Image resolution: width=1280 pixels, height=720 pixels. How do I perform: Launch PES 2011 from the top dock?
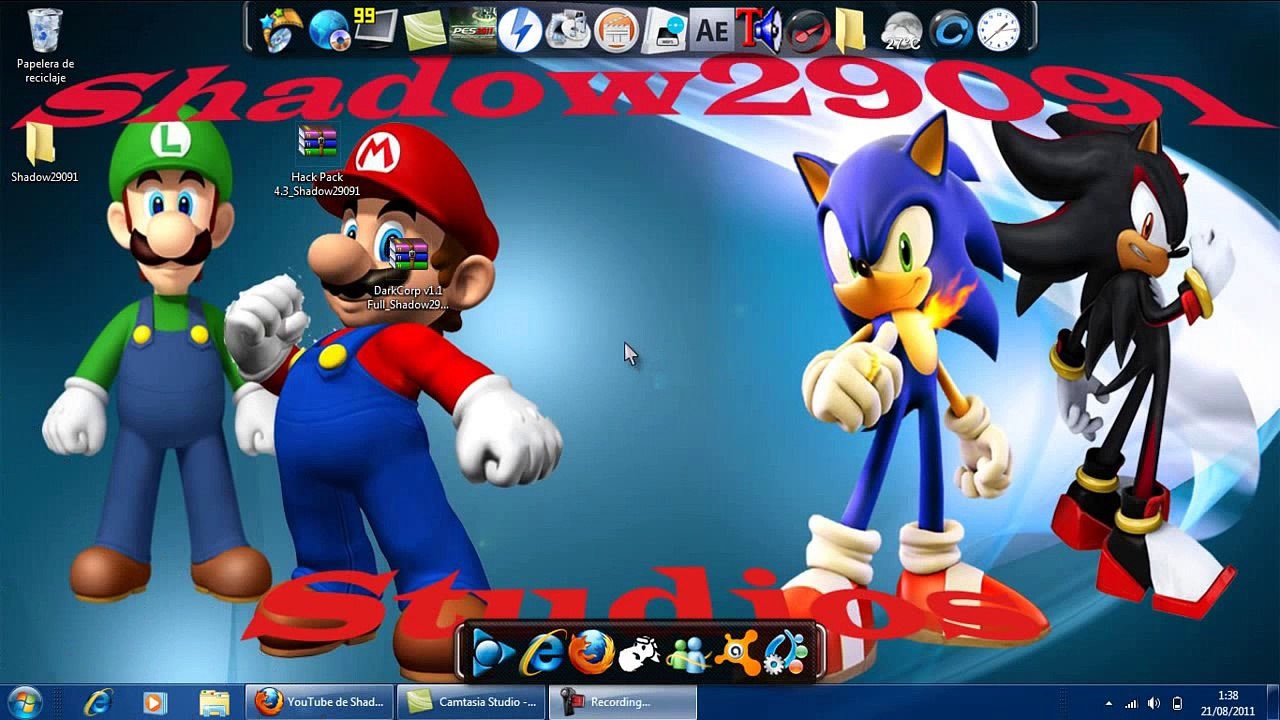click(x=471, y=30)
